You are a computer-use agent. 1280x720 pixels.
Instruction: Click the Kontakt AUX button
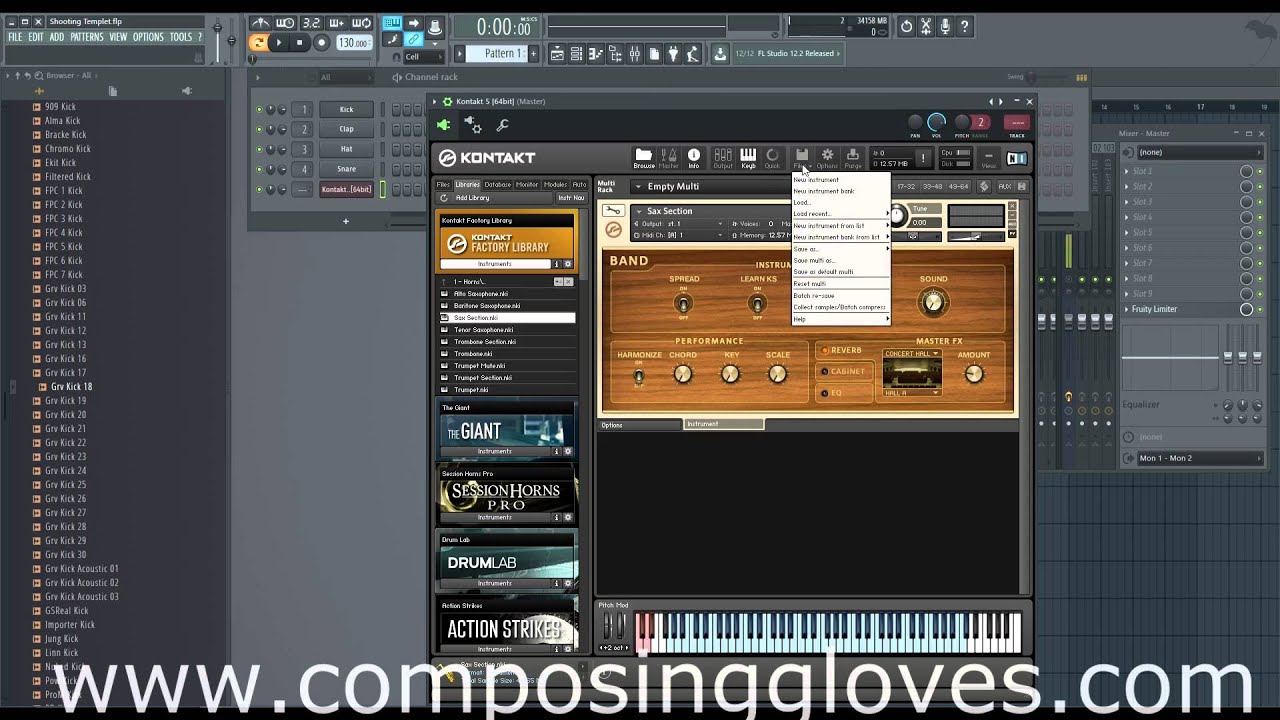tap(1004, 187)
